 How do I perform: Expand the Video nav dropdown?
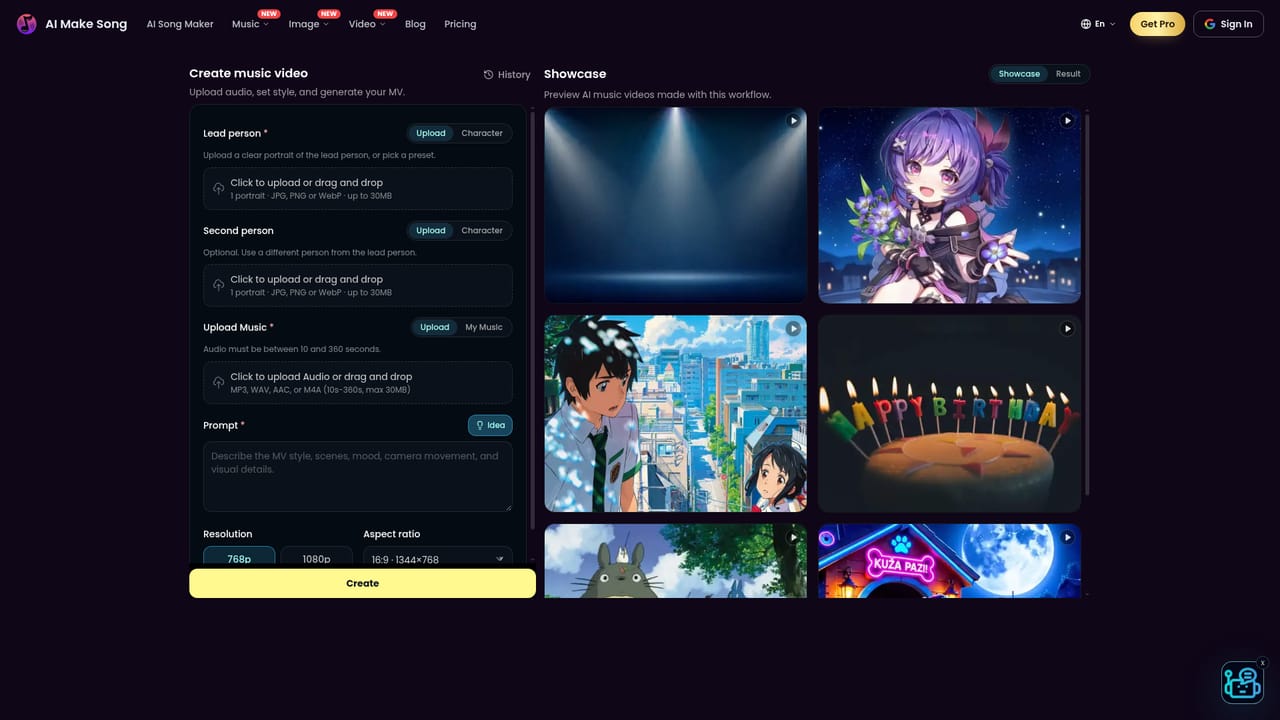pyautogui.click(x=367, y=24)
